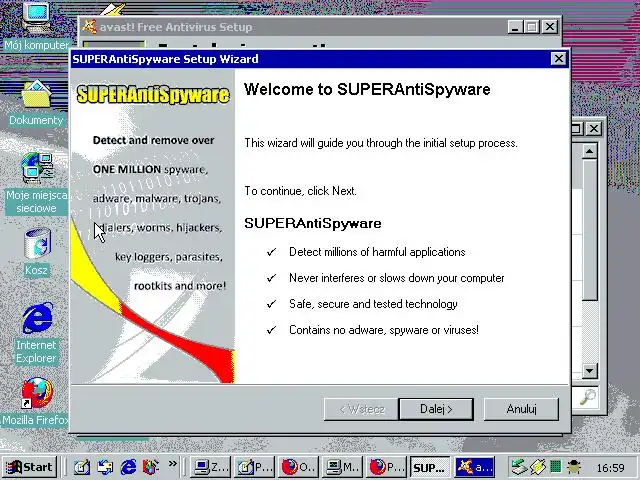Click 'To continue, click Next.' text
The height and width of the screenshot is (480, 640).
point(300,191)
